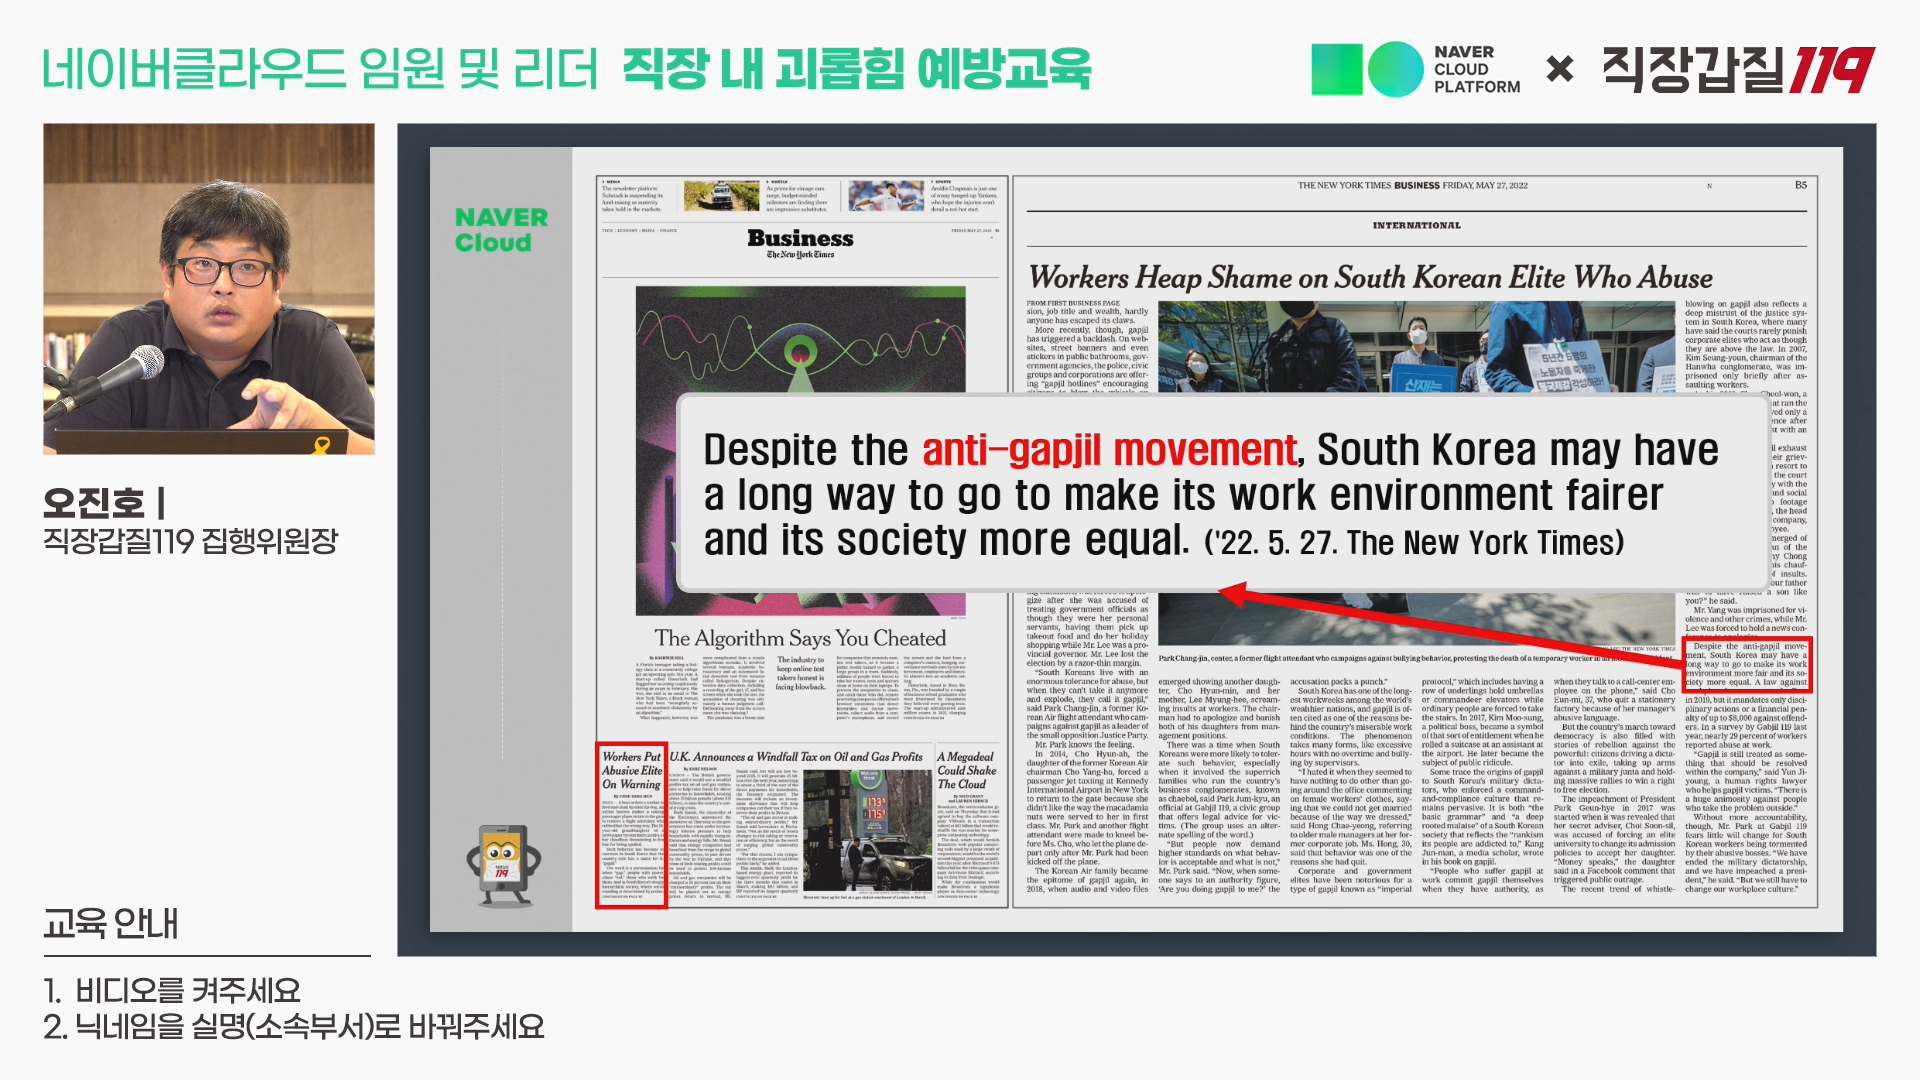Click the X symbol between logos
The height and width of the screenshot is (1080, 1920).
tap(1559, 69)
